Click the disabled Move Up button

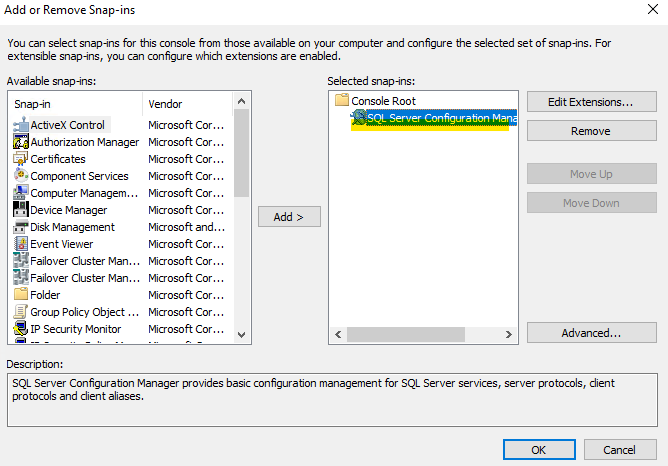591,174
